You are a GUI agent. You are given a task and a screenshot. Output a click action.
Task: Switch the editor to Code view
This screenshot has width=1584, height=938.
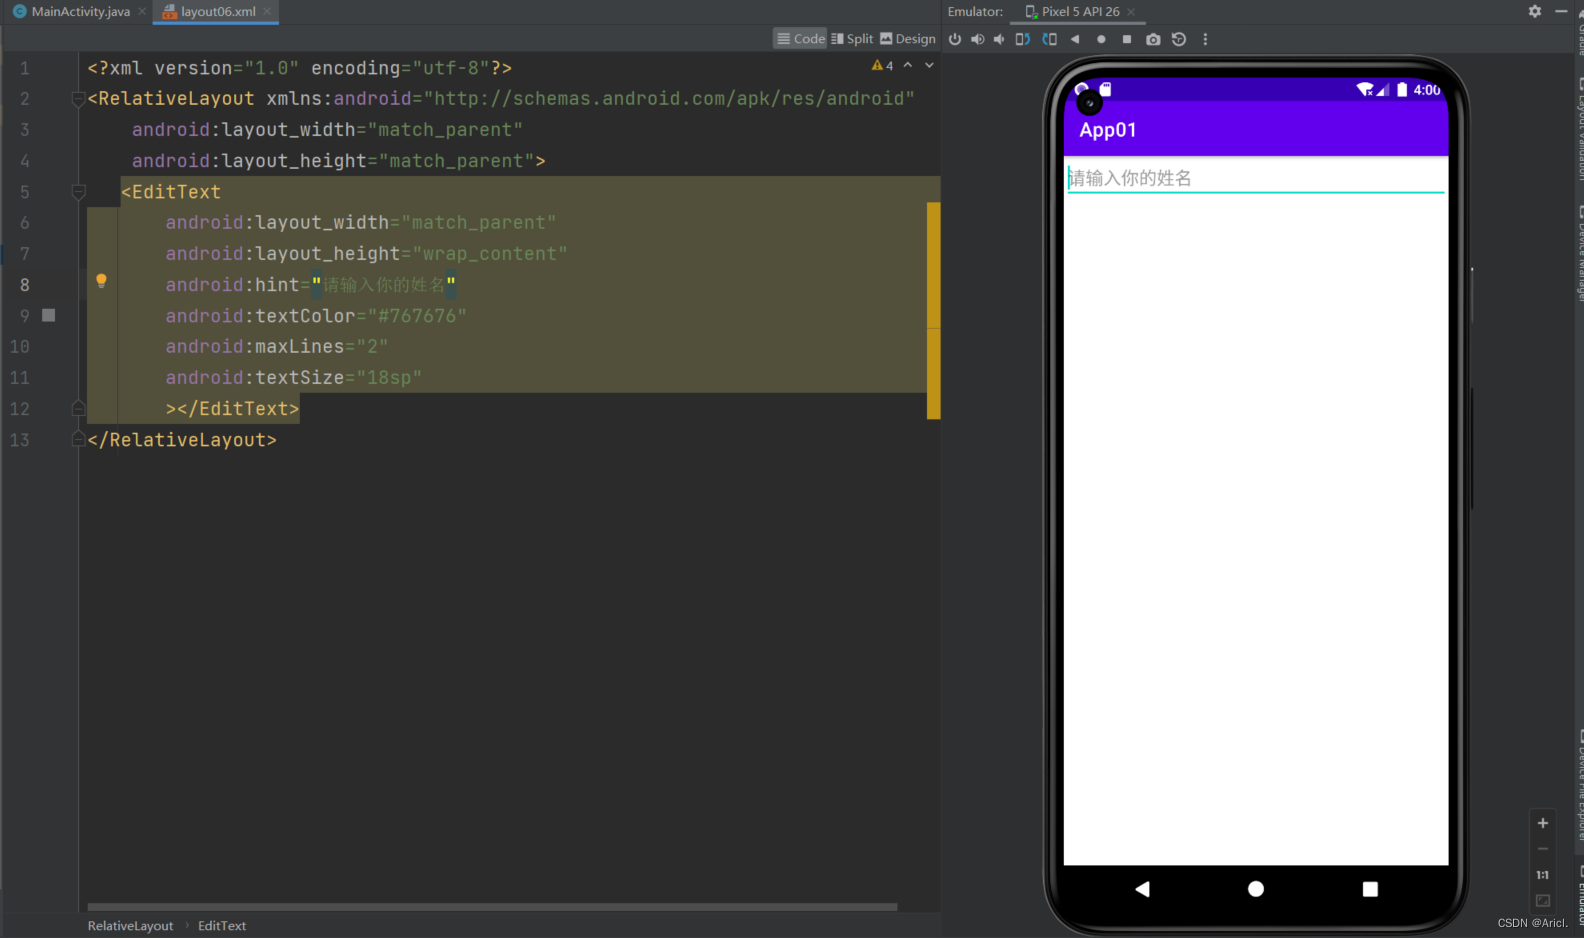tap(801, 39)
